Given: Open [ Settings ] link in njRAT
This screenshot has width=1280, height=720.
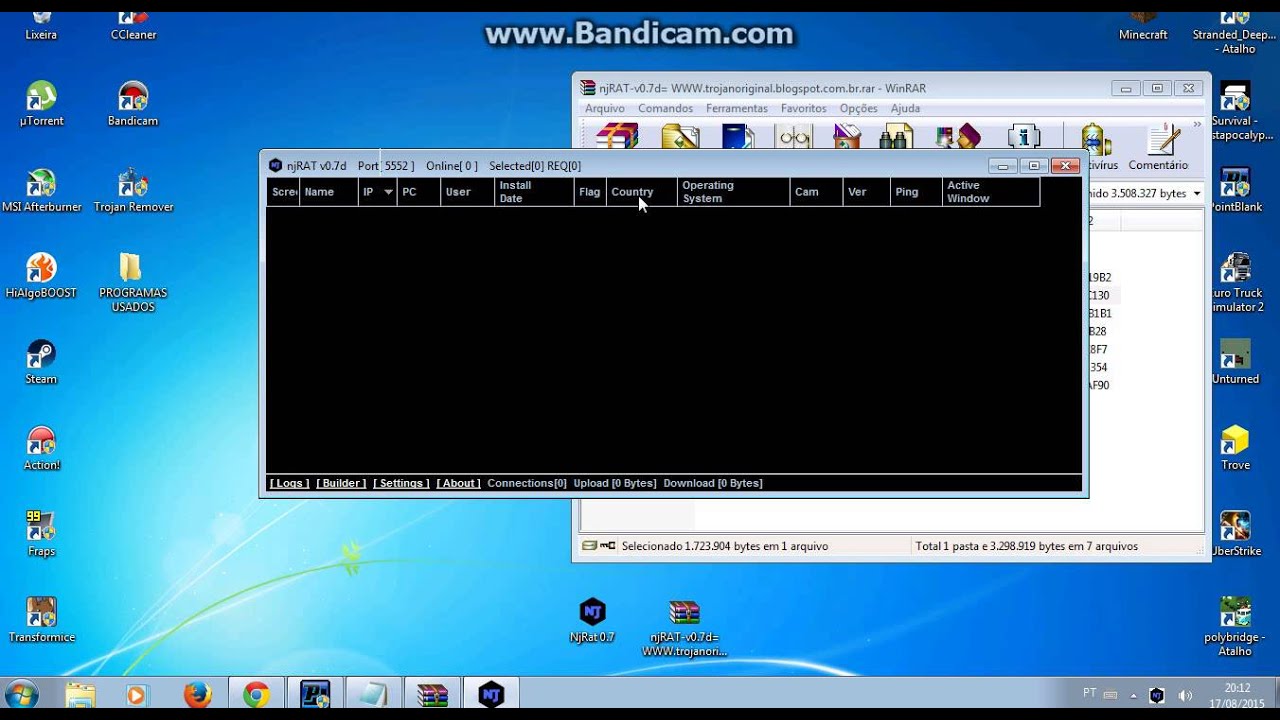Looking at the screenshot, I should [x=401, y=483].
